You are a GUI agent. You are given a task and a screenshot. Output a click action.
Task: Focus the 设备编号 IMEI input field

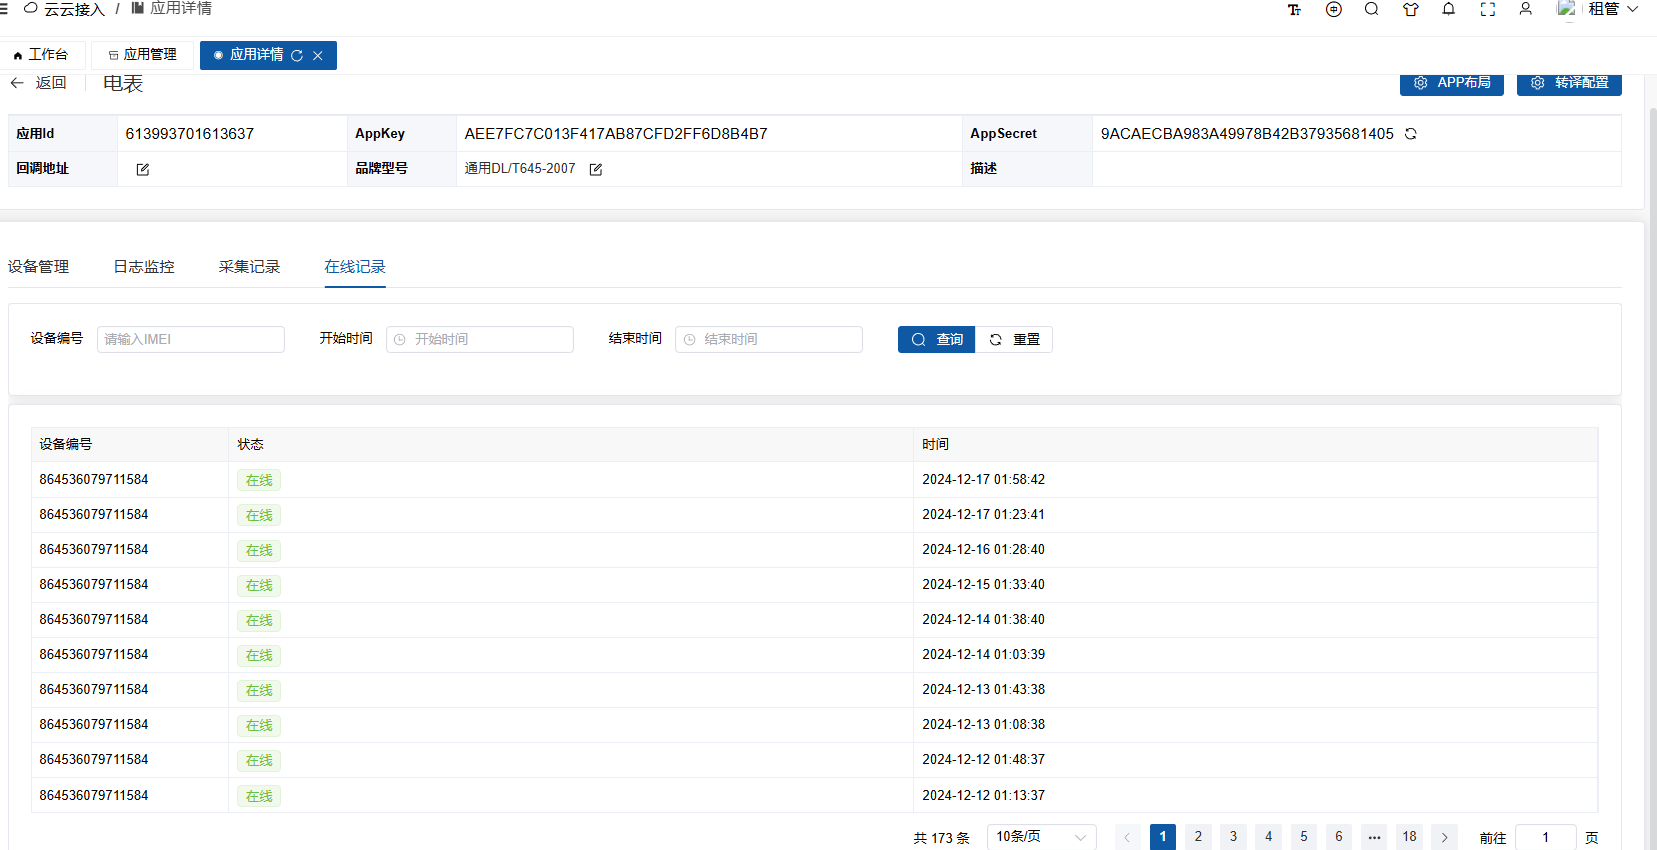tap(191, 339)
